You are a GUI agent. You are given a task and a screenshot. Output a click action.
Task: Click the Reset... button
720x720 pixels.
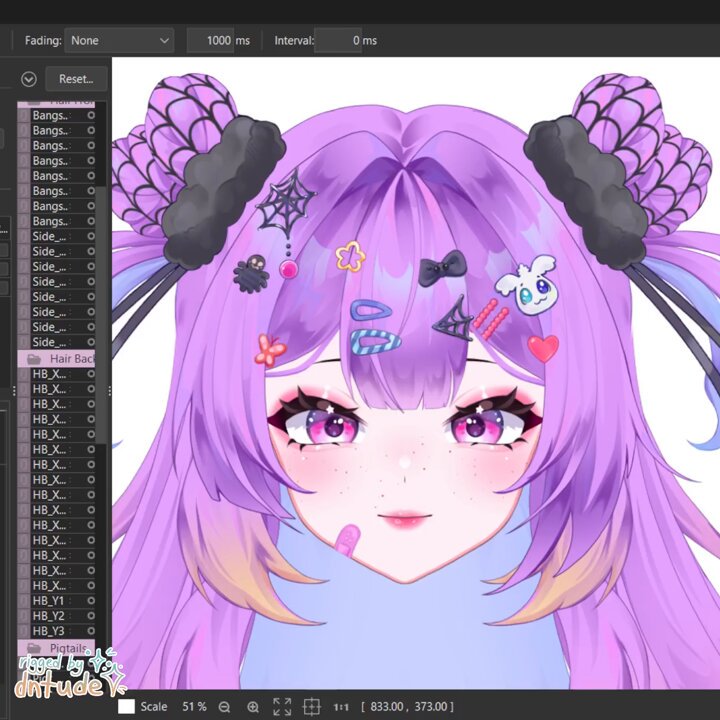pos(76,79)
